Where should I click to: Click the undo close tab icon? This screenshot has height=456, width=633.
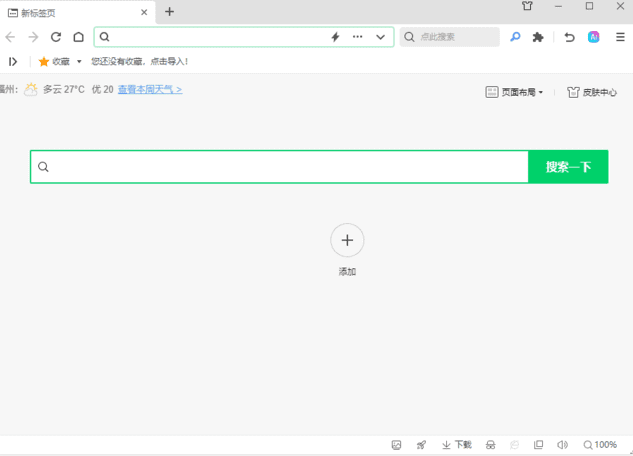tap(569, 37)
